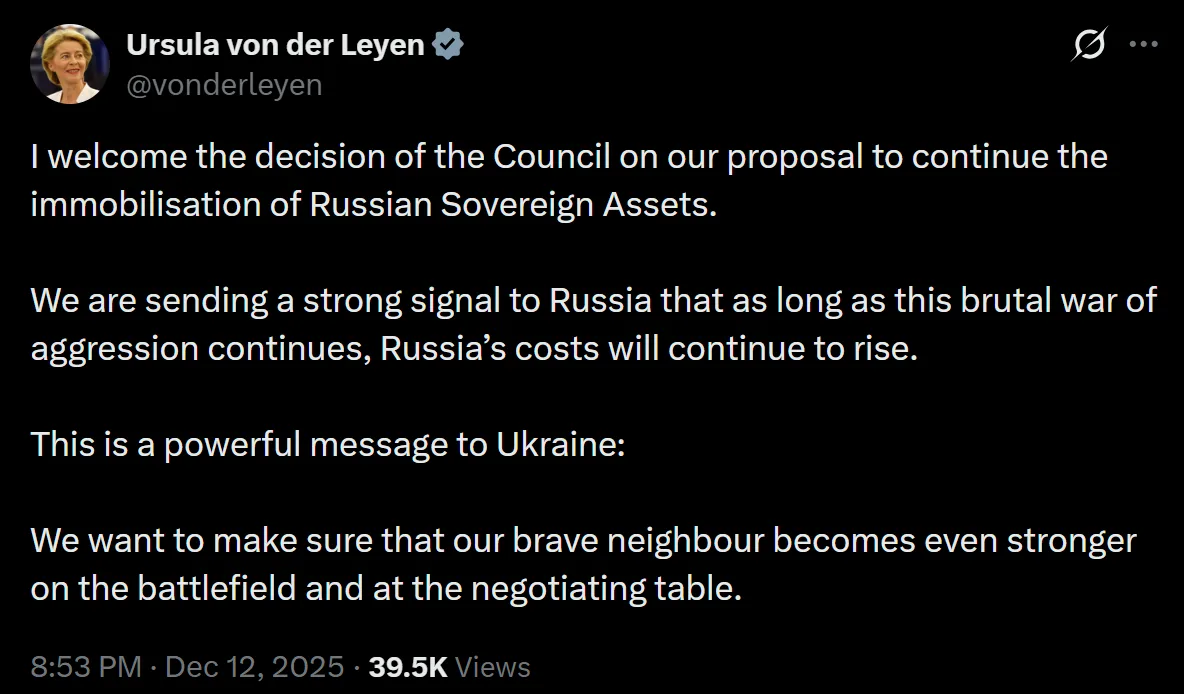The width and height of the screenshot is (1184, 694).
Task: Click the word "Council" in the post
Action: [x=551, y=158]
